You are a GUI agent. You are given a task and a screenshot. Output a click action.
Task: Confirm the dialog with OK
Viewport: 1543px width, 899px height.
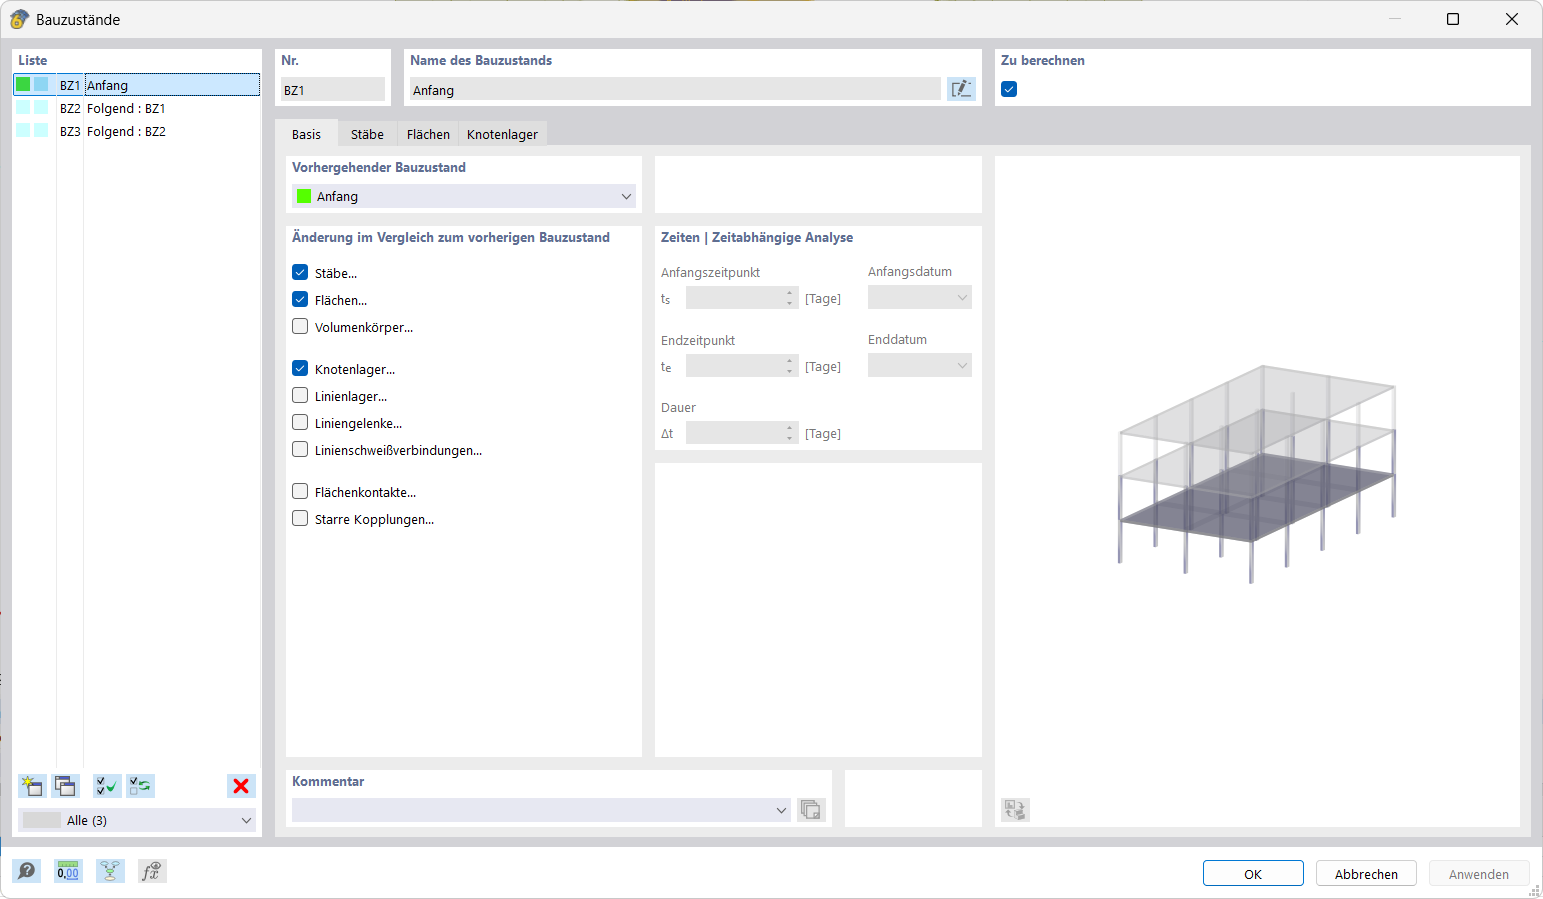[1252, 872]
